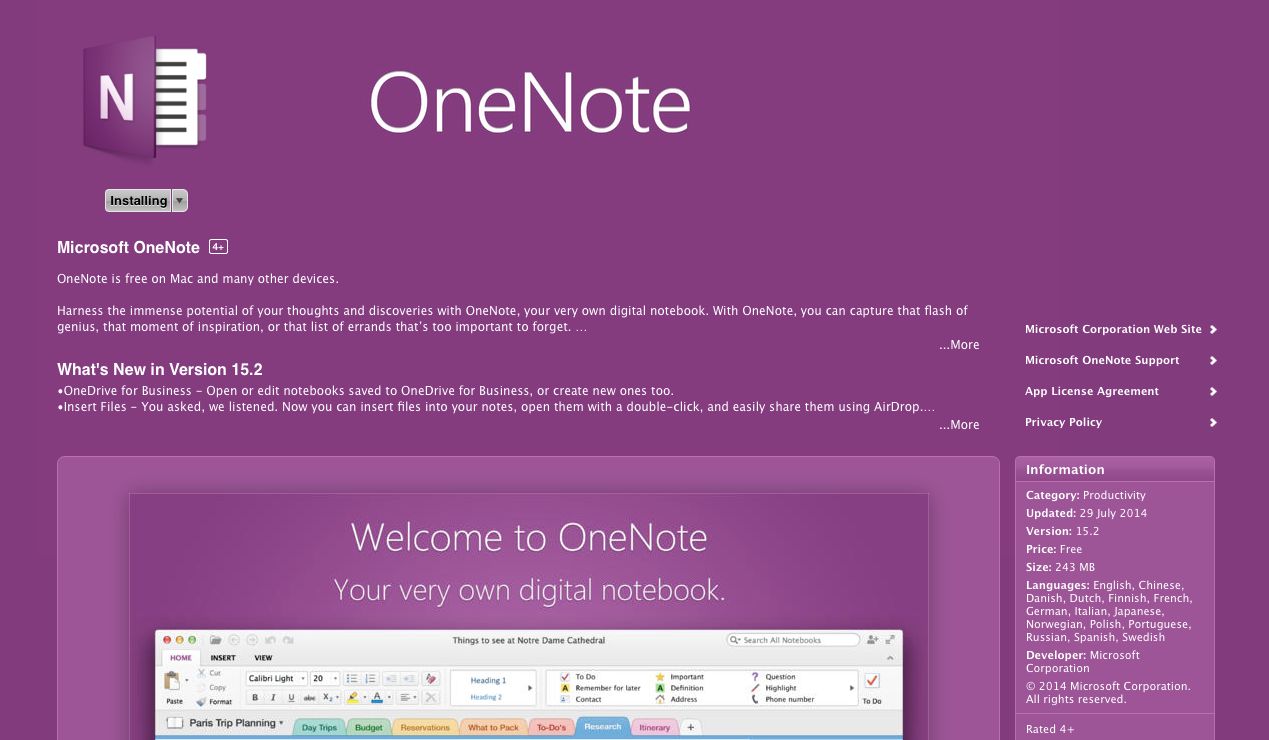Click the 4+ age rating badge

[x=218, y=246]
